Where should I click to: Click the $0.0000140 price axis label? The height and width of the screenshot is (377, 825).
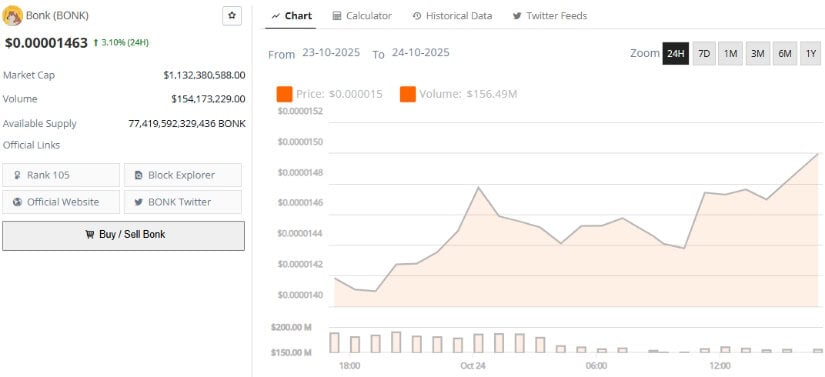300,294
